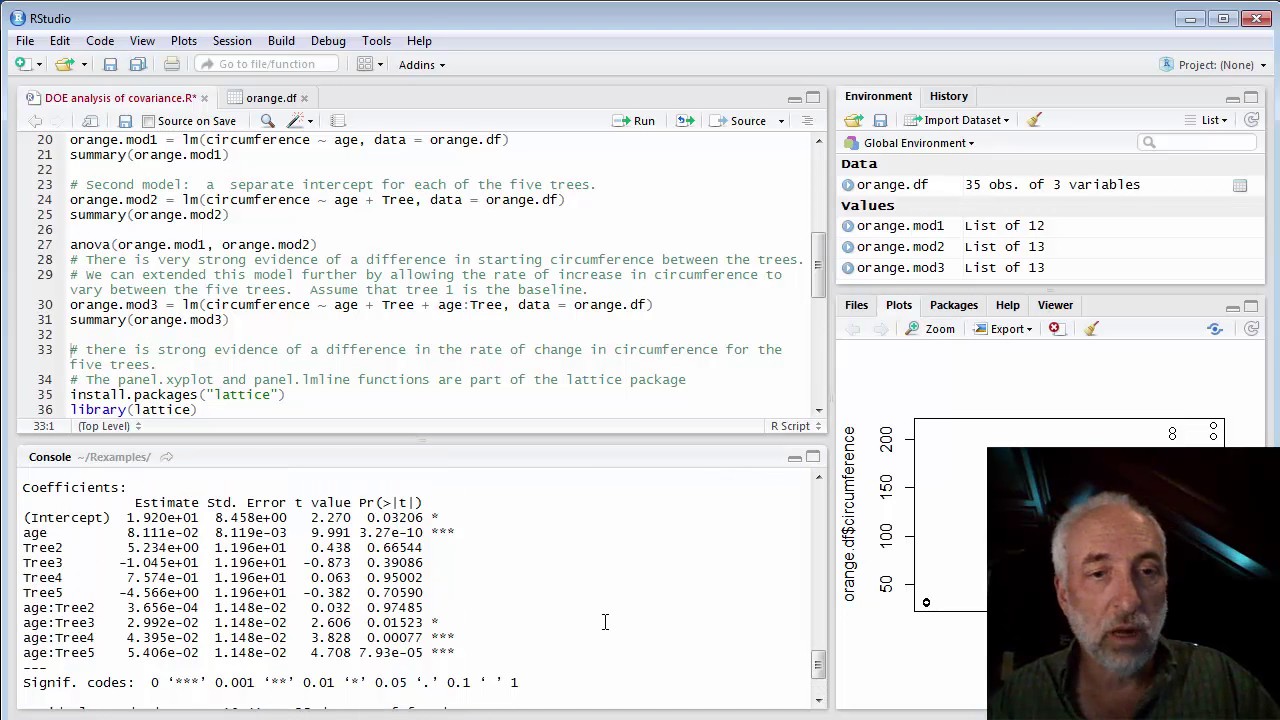
Task: Switch to the orange.df tab
Action: [271, 98]
